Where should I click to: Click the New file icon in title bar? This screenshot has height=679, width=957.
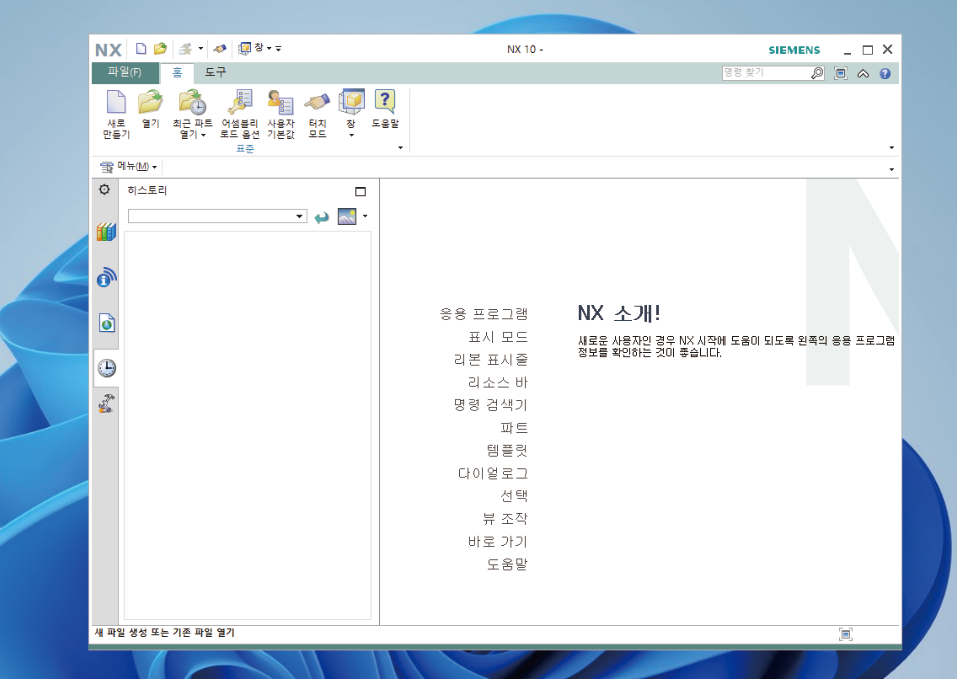(141, 48)
